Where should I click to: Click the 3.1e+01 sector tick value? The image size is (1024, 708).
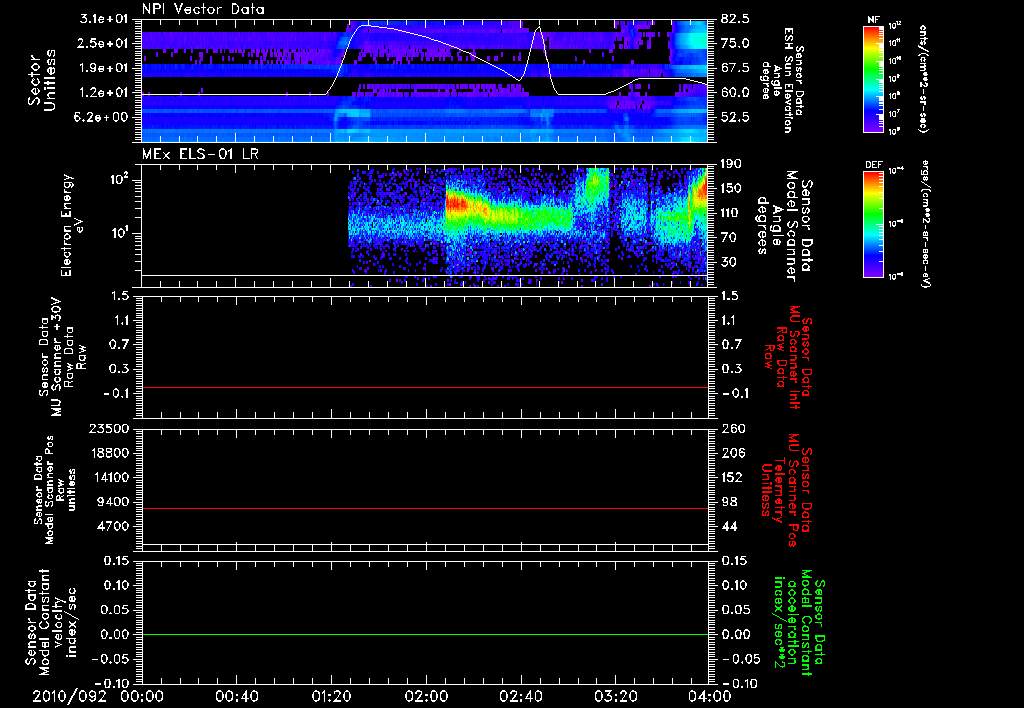[104, 18]
